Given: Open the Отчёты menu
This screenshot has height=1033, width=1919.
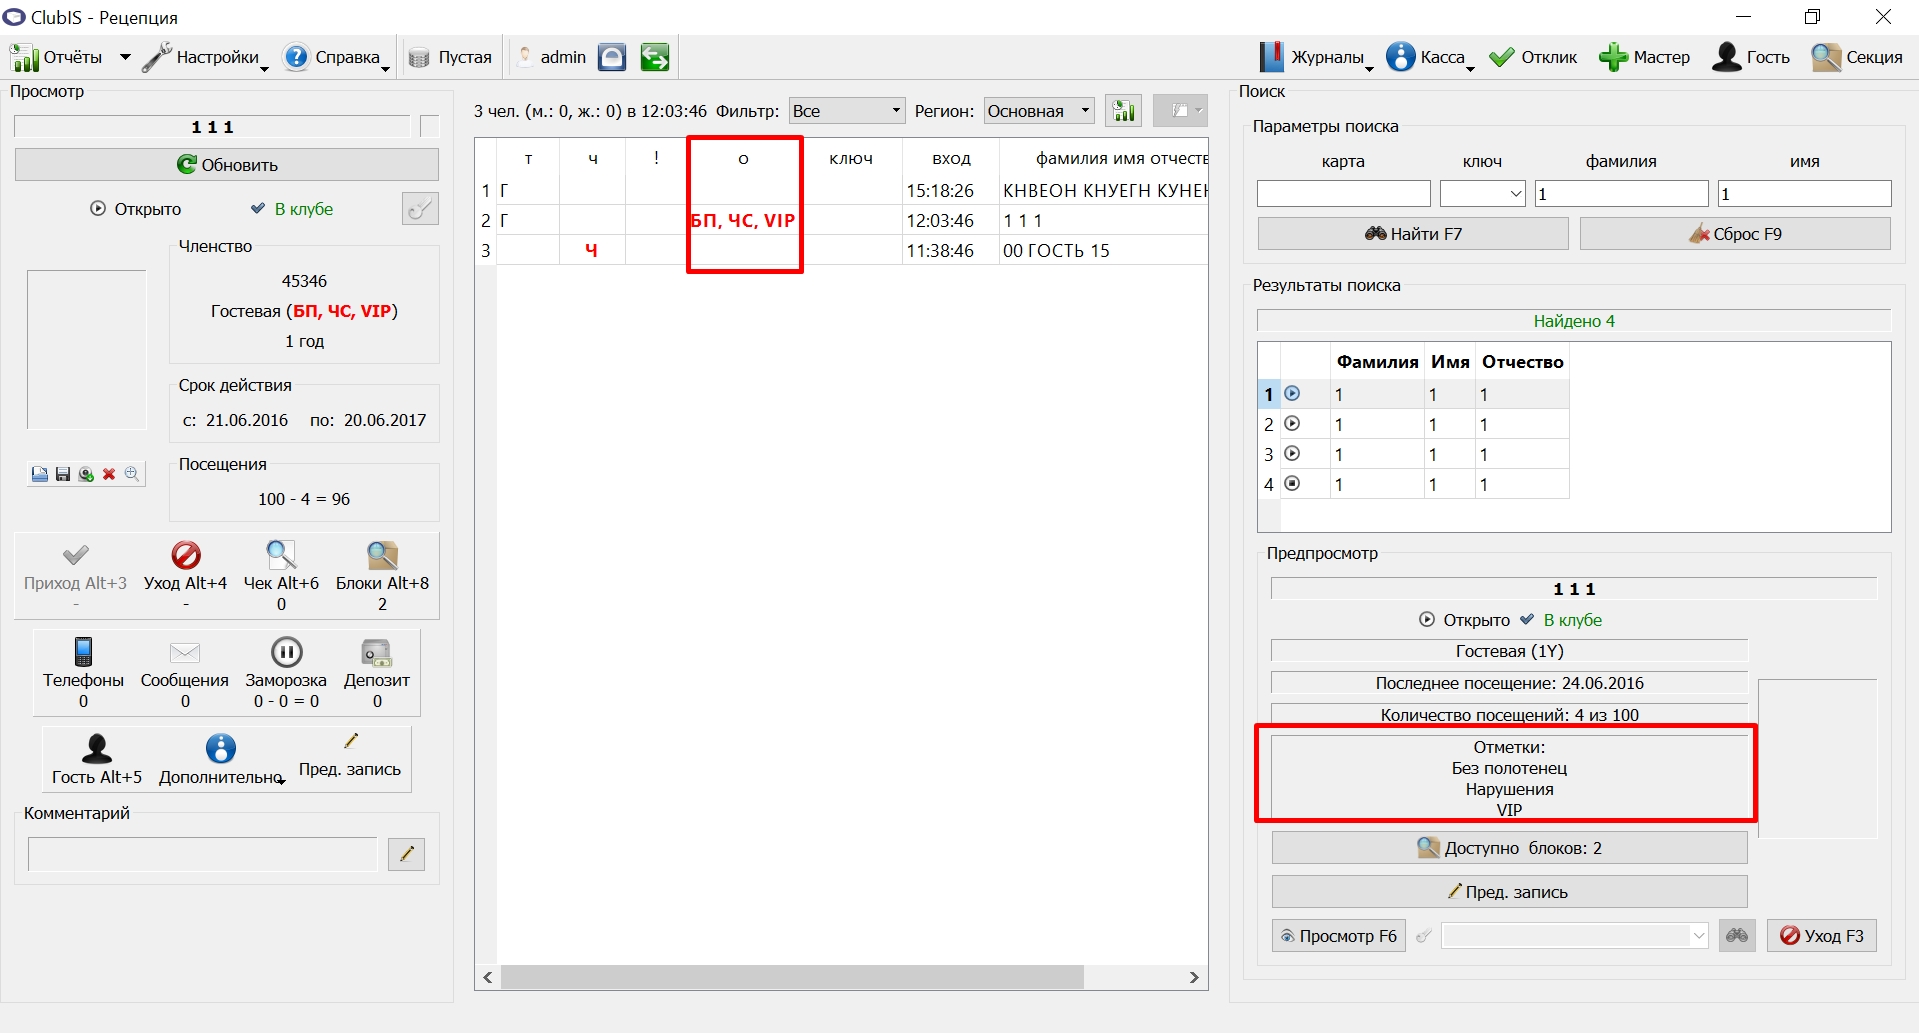Looking at the screenshot, I should [70, 57].
